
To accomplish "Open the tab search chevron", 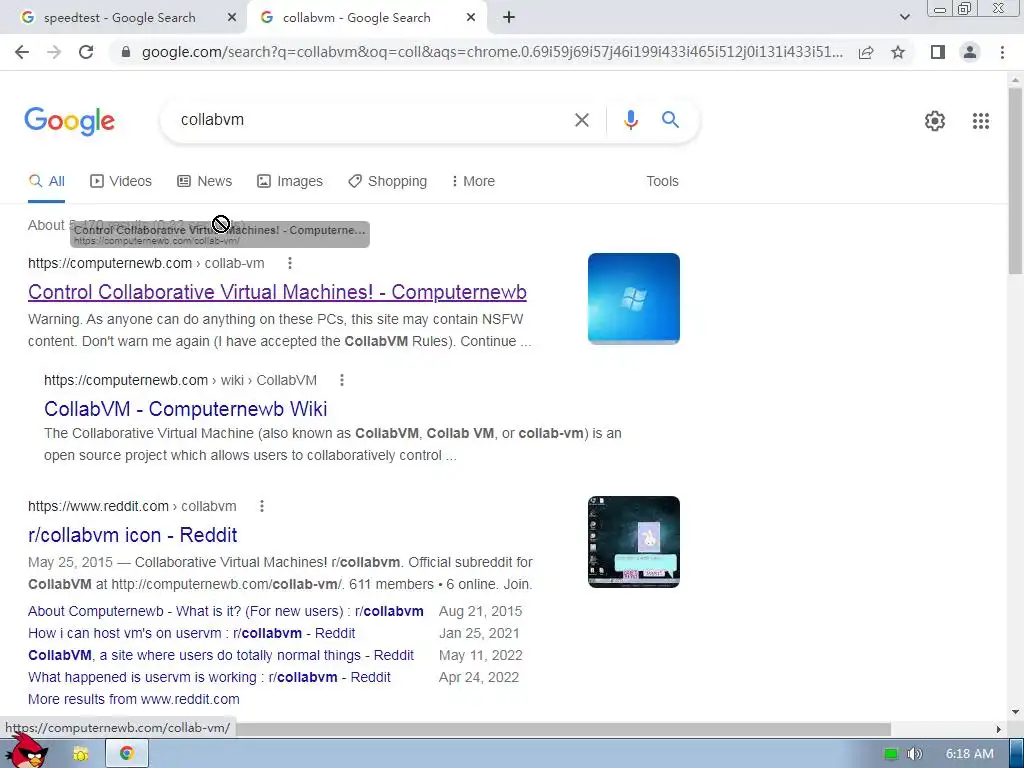I will point(904,18).
